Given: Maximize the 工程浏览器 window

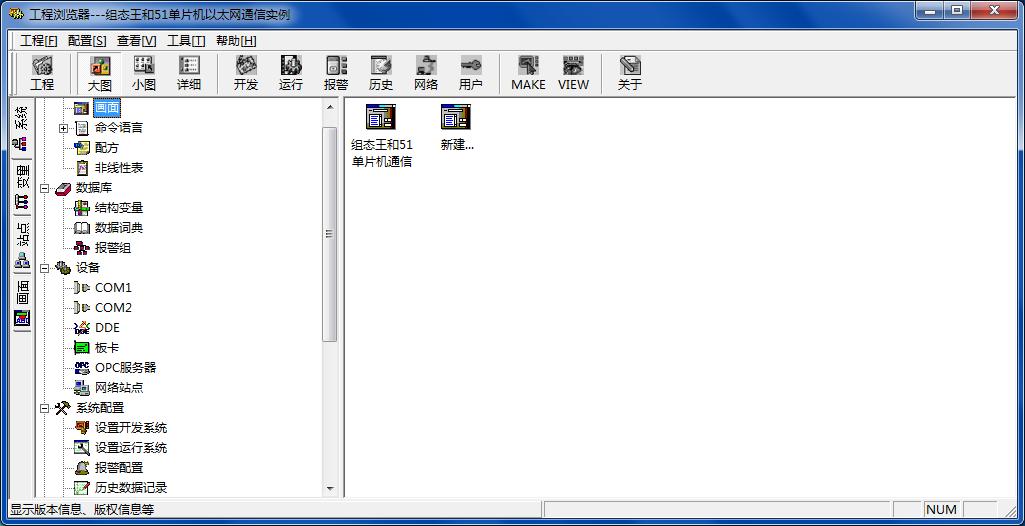Looking at the screenshot, I should point(956,11).
